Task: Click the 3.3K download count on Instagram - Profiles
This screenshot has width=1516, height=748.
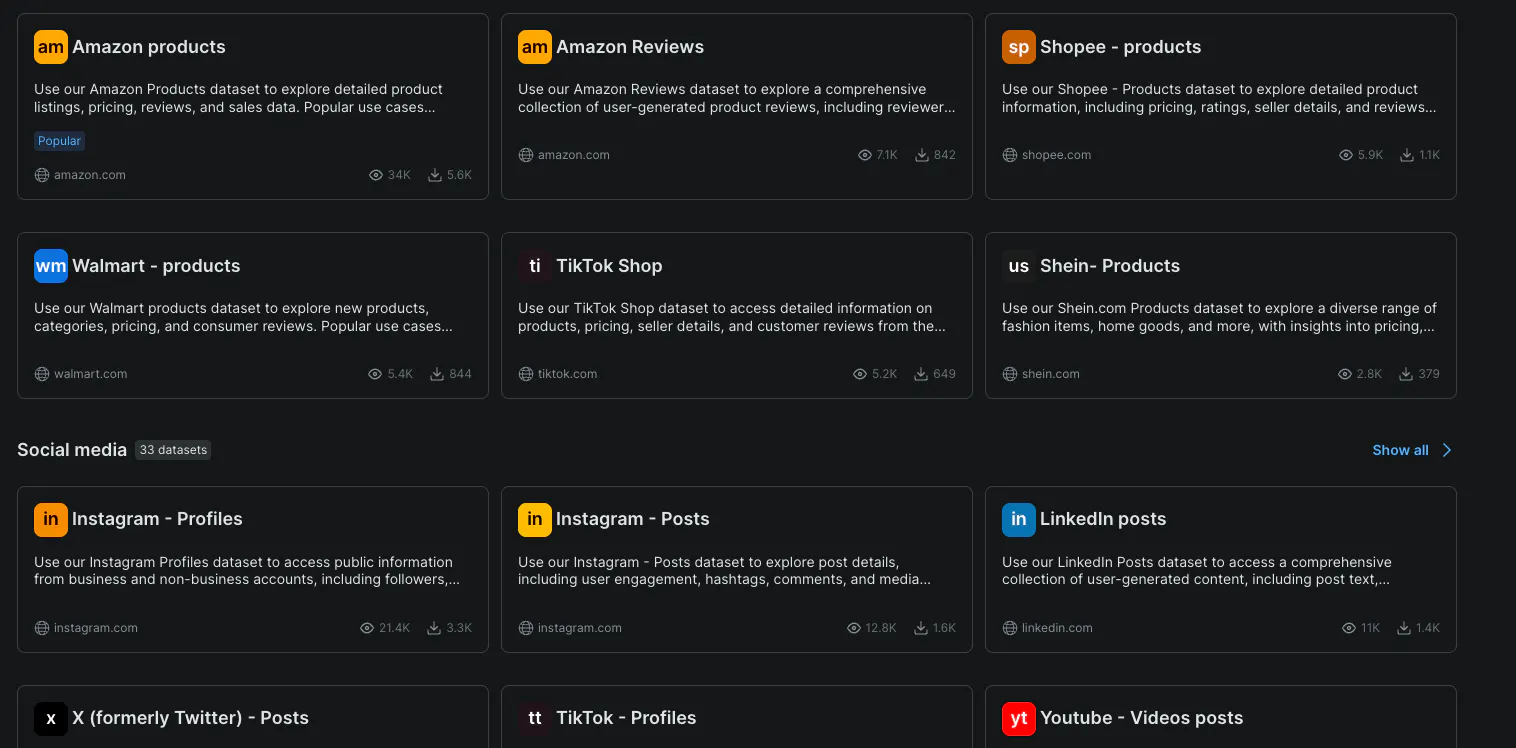Action: pos(459,628)
